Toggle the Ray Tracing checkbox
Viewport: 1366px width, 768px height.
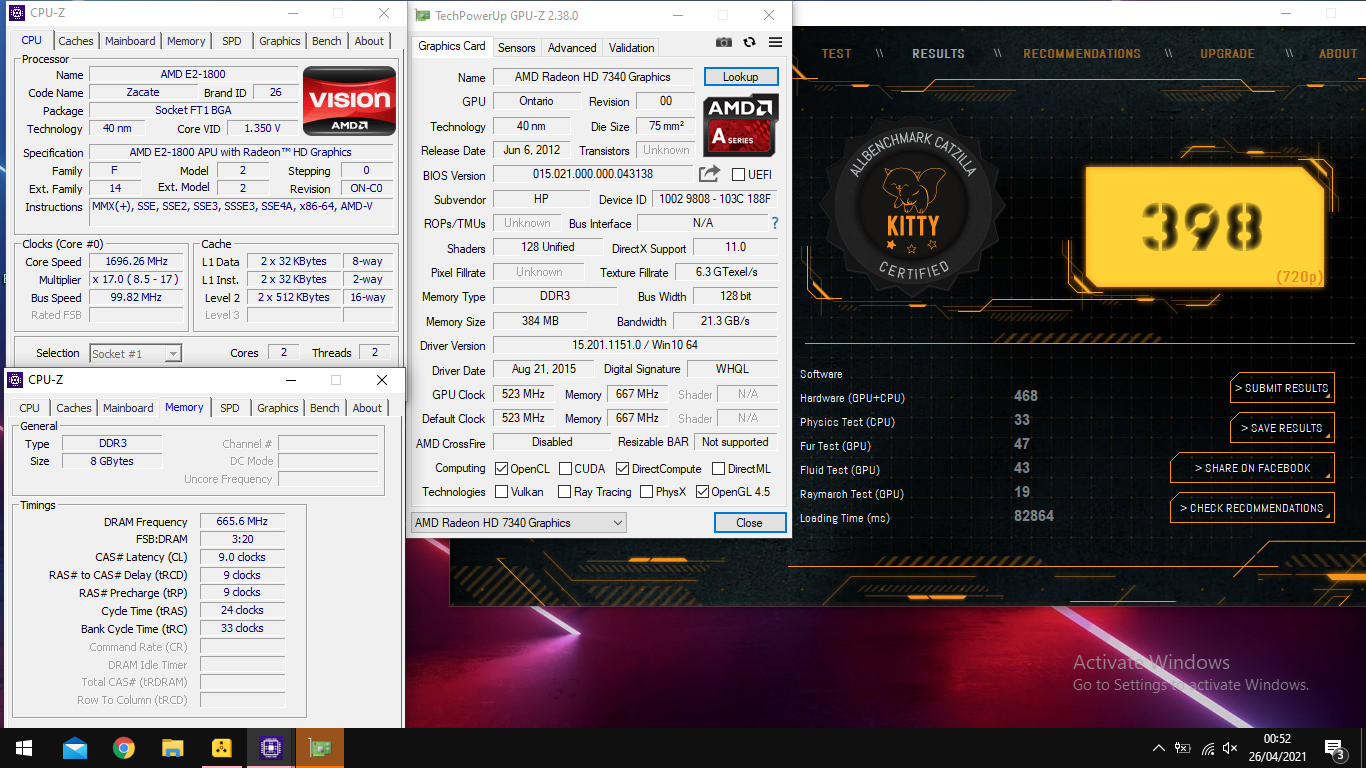565,492
